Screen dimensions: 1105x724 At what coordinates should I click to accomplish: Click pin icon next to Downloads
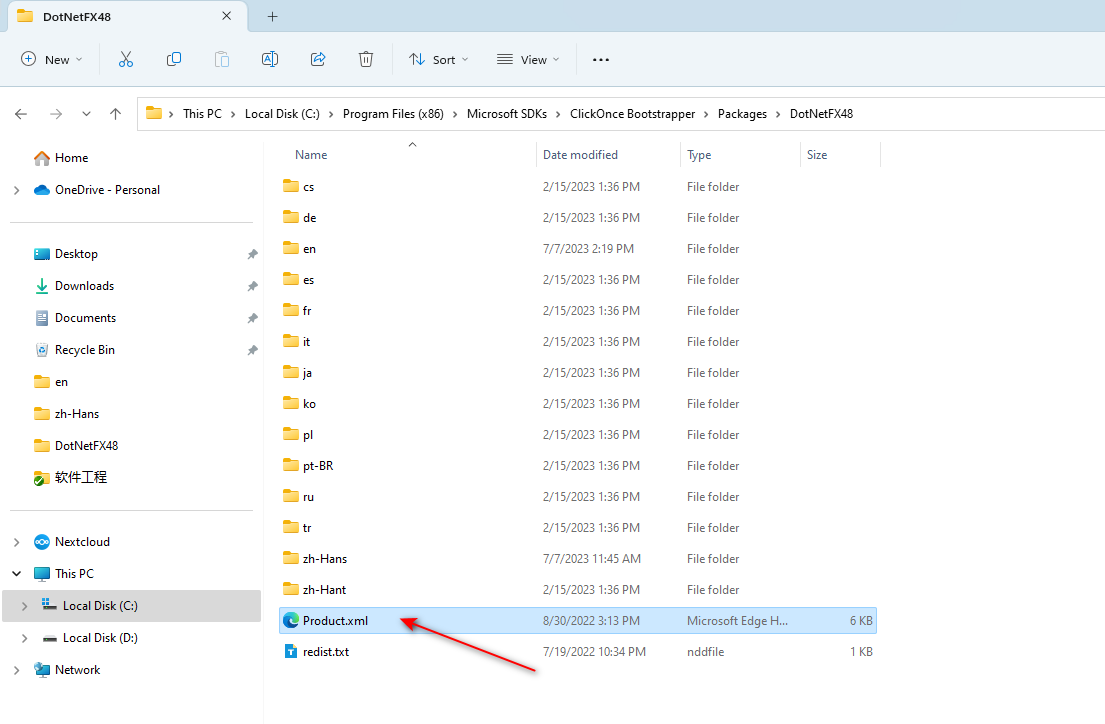point(252,286)
